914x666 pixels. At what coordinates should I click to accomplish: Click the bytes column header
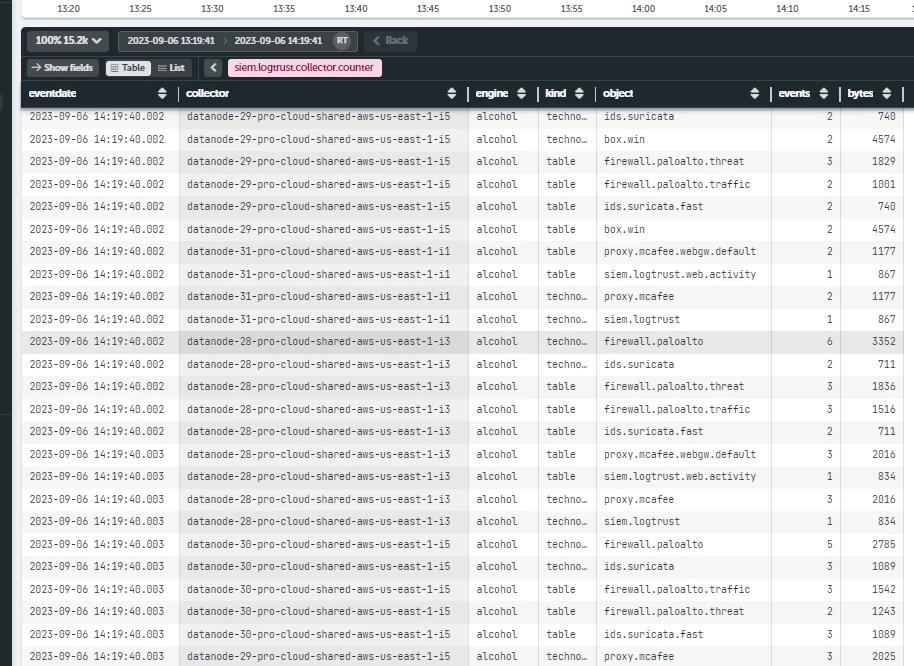[x=860, y=93]
